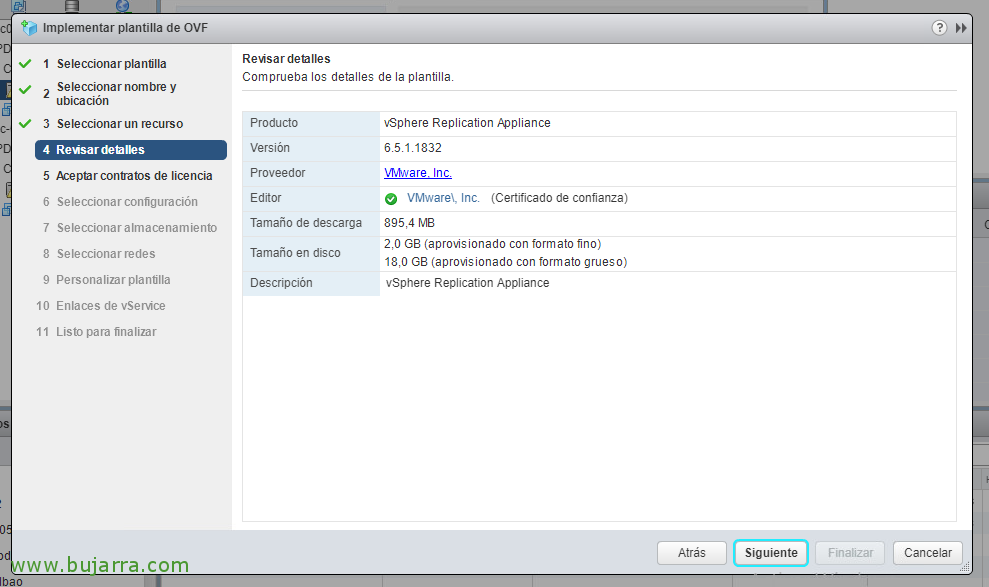Click the version value 6.5.1.1832
Image resolution: width=989 pixels, height=587 pixels.
coord(413,148)
